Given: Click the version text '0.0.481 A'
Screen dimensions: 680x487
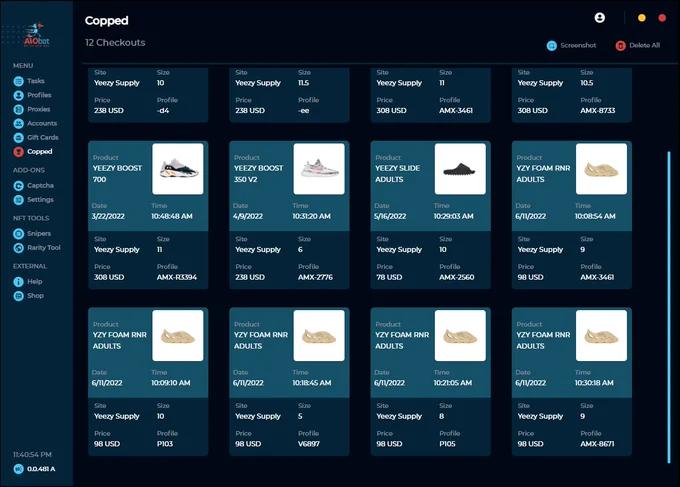Looking at the screenshot, I should [x=41, y=469].
